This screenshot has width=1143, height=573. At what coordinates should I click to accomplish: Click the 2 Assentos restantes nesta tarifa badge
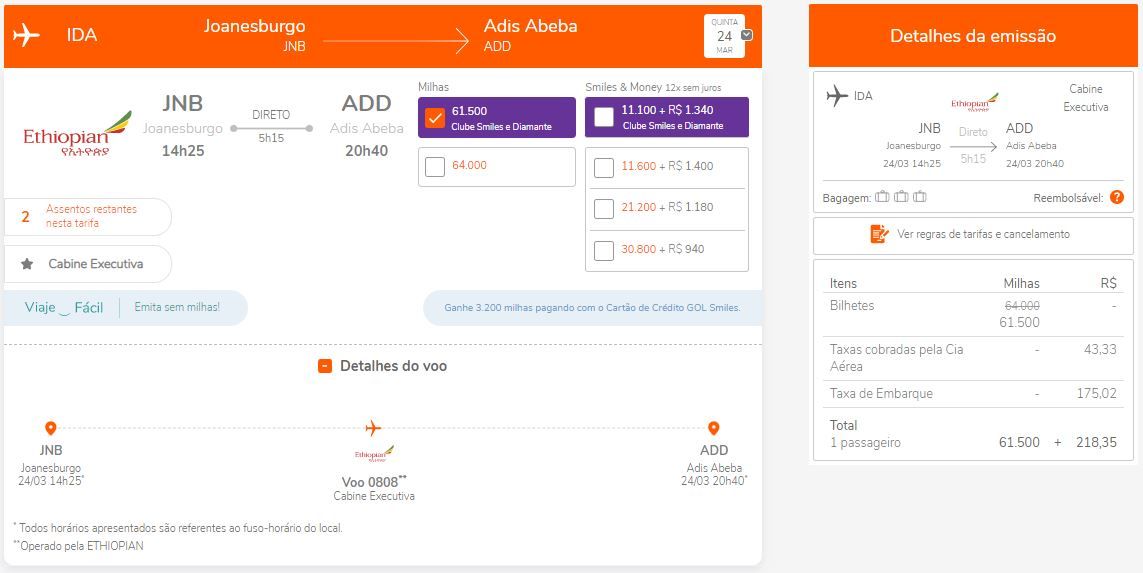tap(87, 217)
